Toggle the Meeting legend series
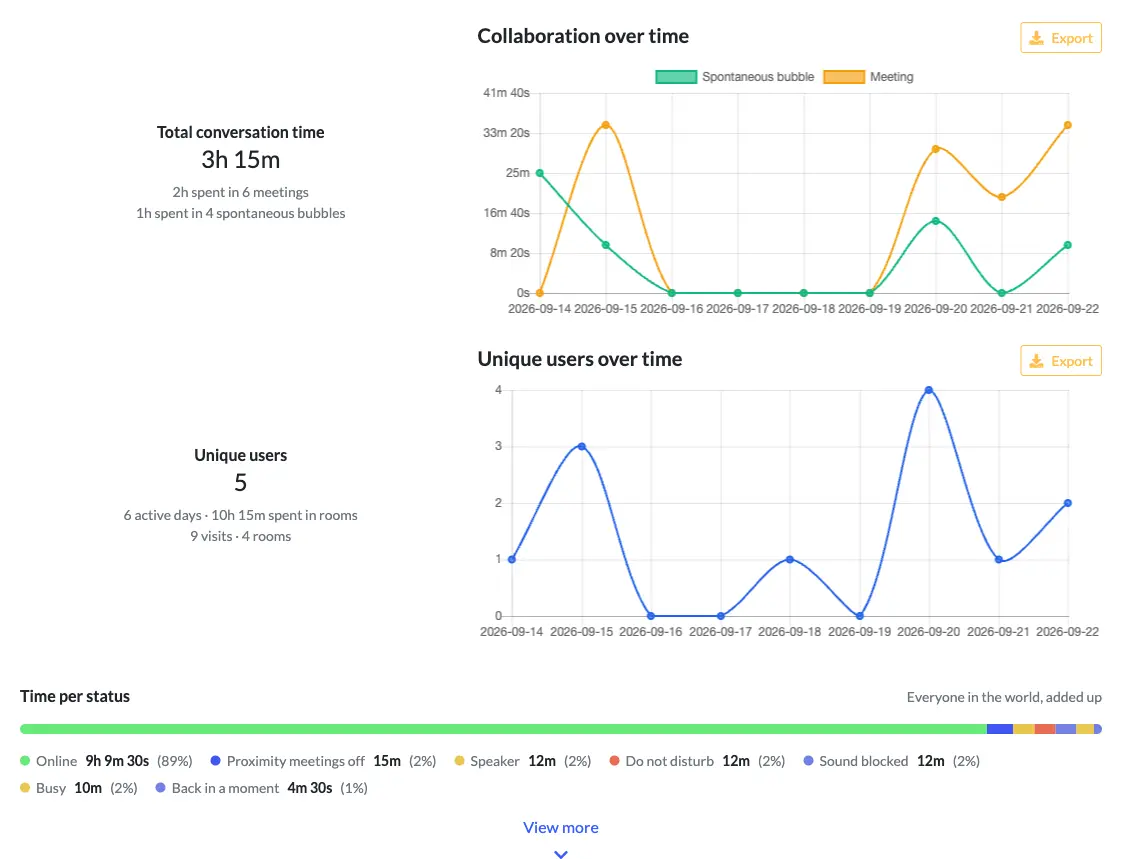1122x859 pixels. [x=869, y=77]
